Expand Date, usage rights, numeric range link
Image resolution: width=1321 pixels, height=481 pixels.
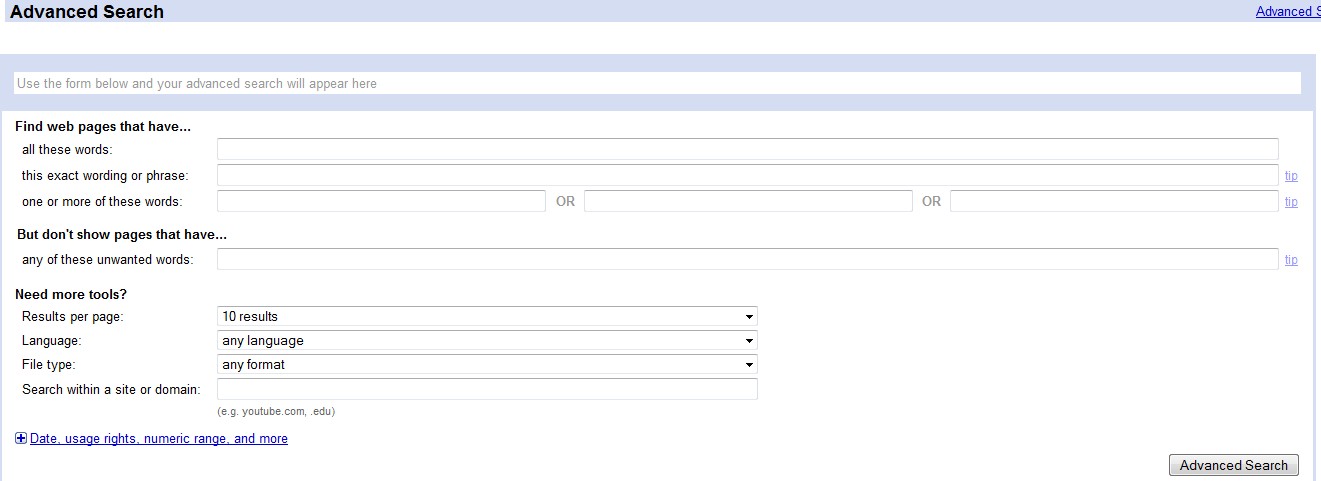[159, 438]
